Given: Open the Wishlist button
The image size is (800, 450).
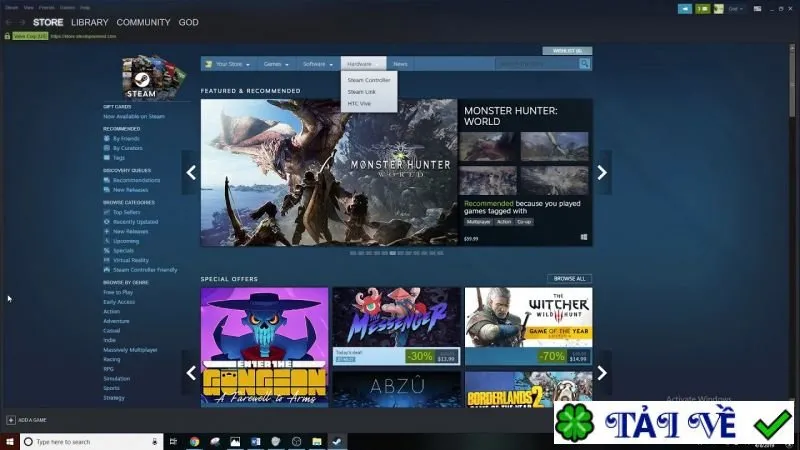Looking at the screenshot, I should tap(567, 51).
